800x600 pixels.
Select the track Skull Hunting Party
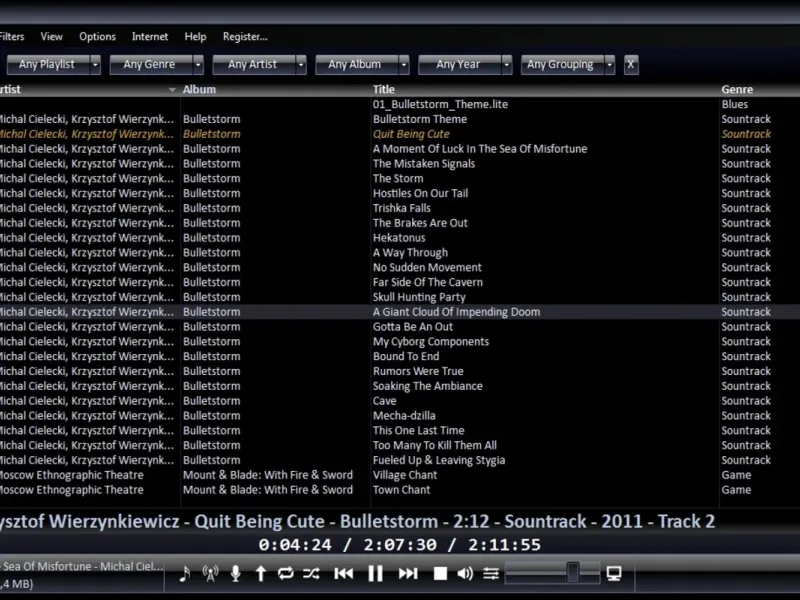419,297
